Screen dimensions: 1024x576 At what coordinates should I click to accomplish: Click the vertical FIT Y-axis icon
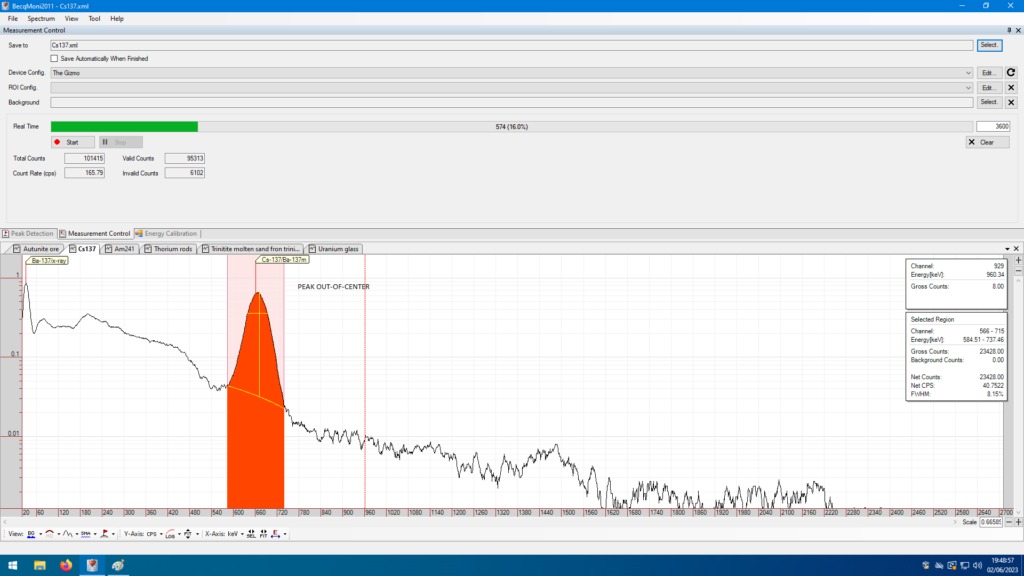tap(188, 534)
